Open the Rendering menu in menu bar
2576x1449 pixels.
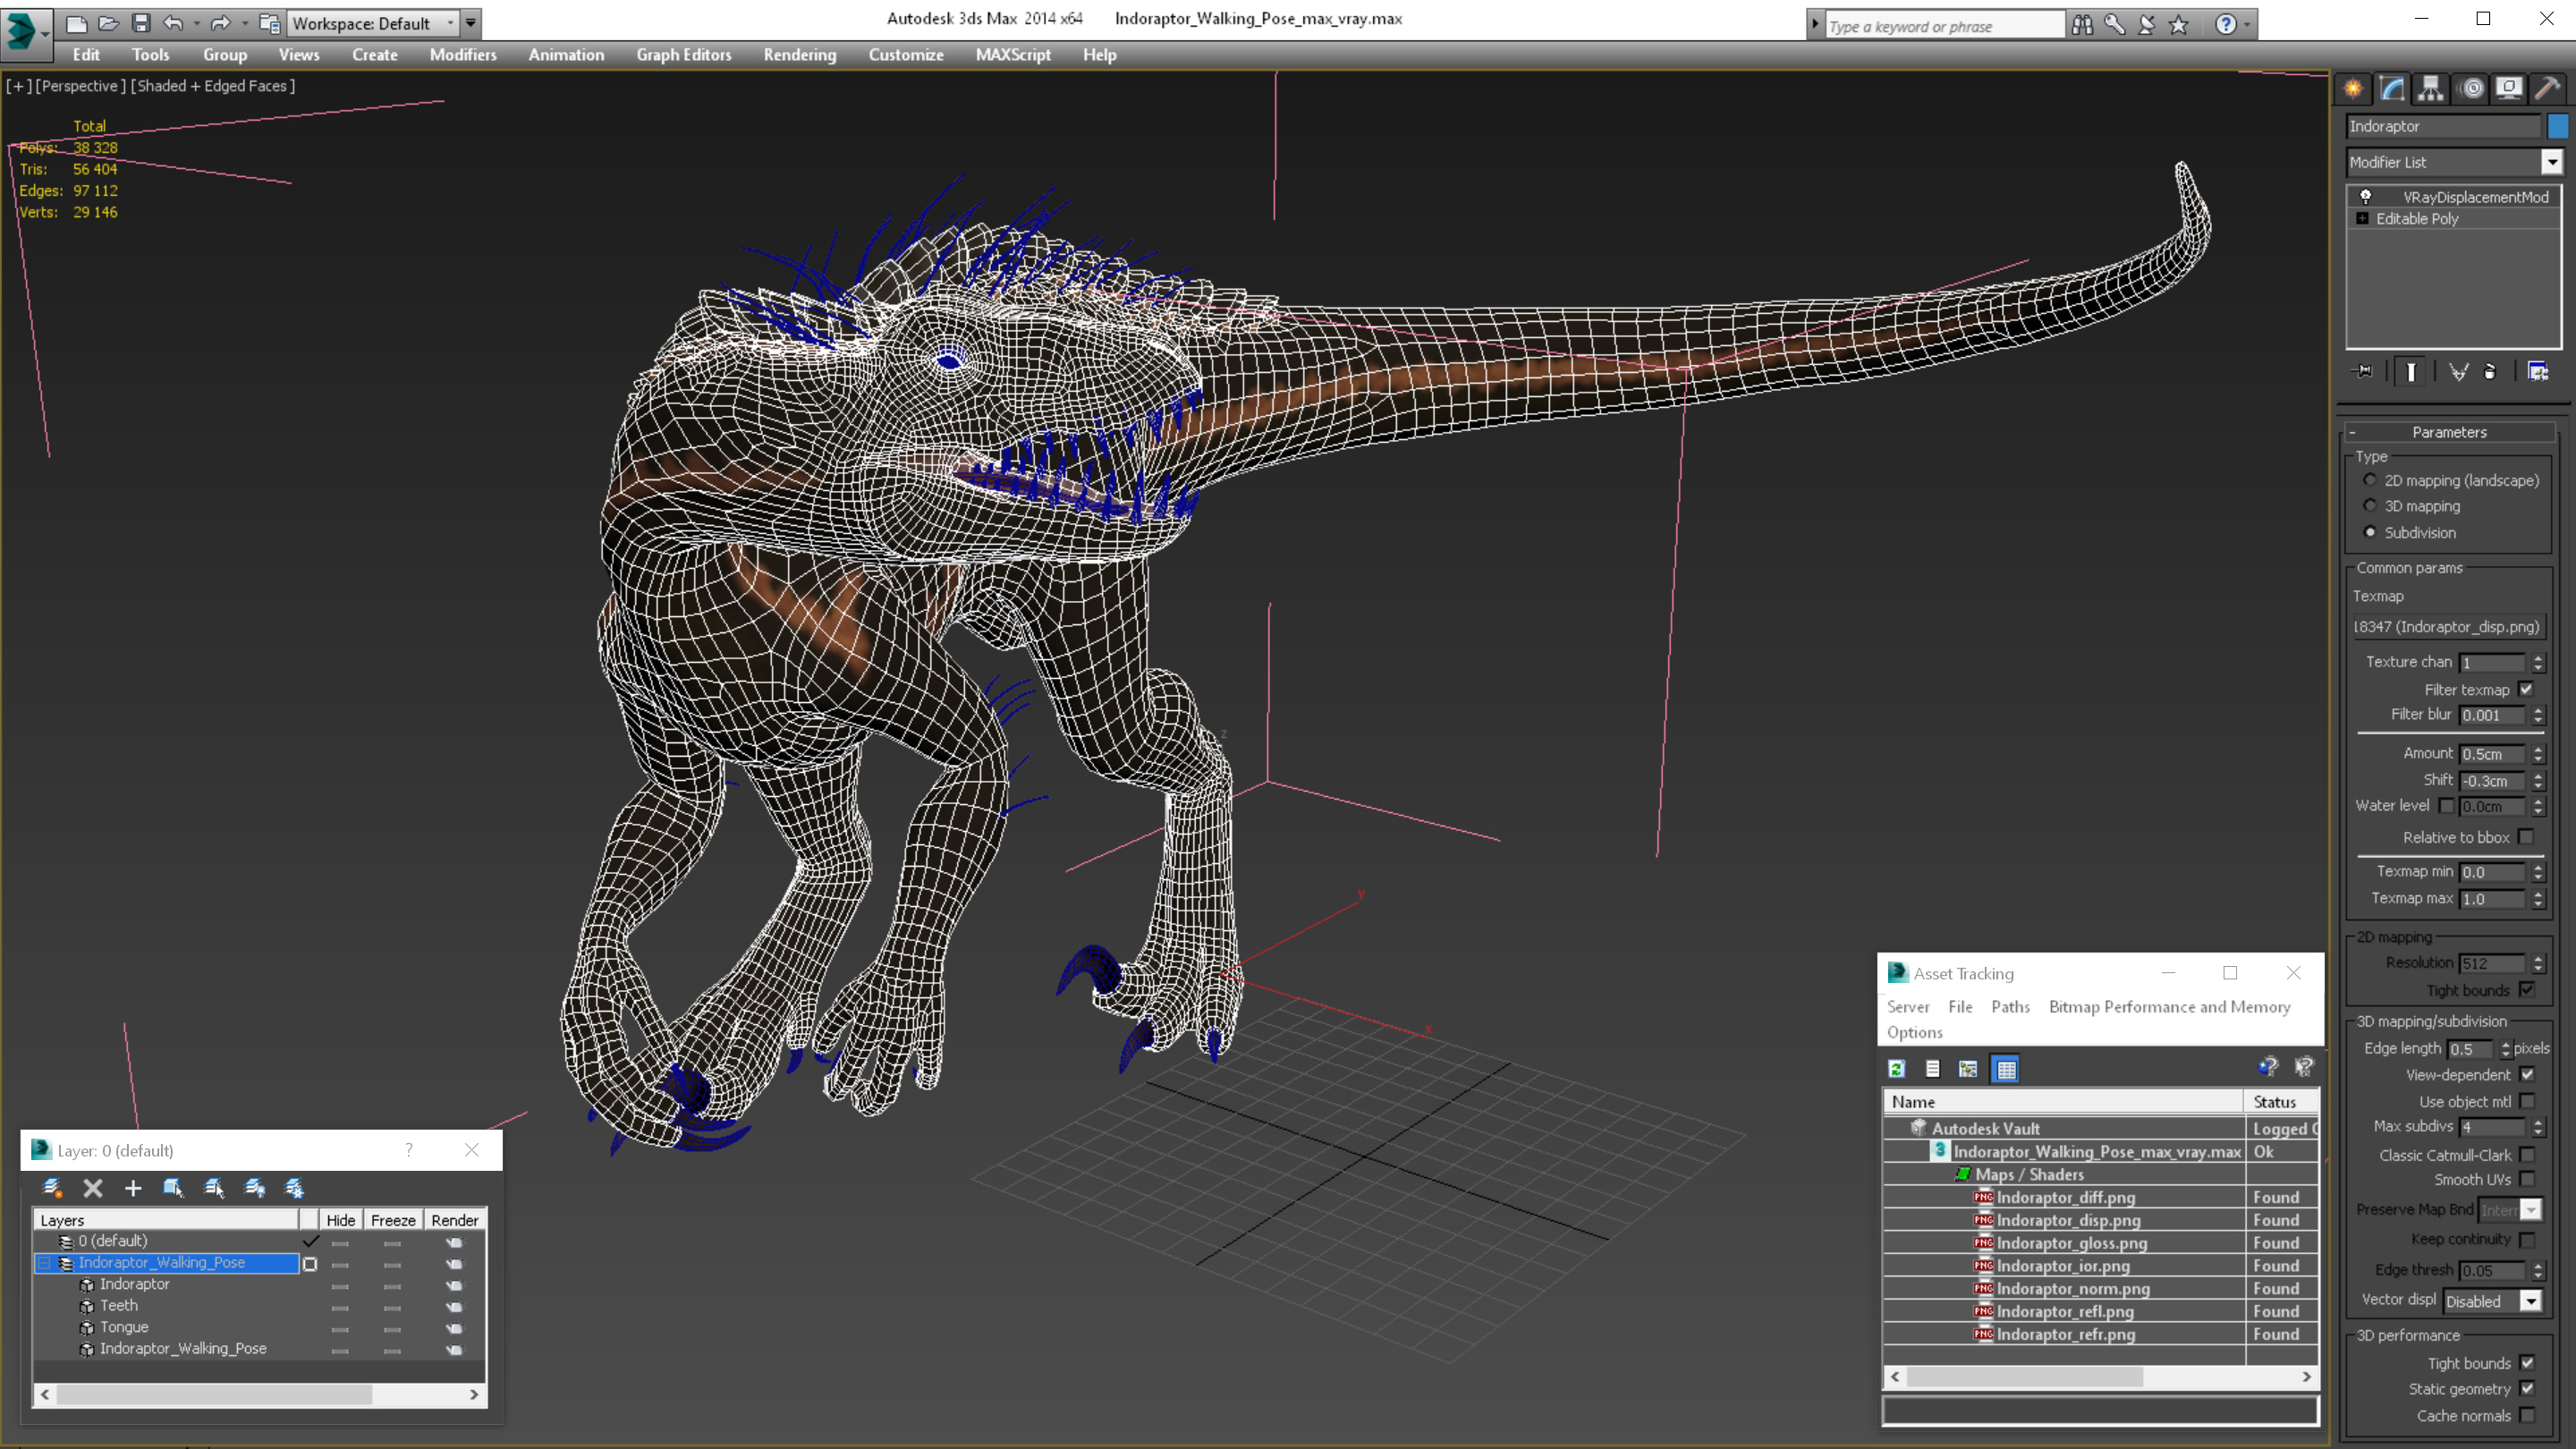click(801, 53)
